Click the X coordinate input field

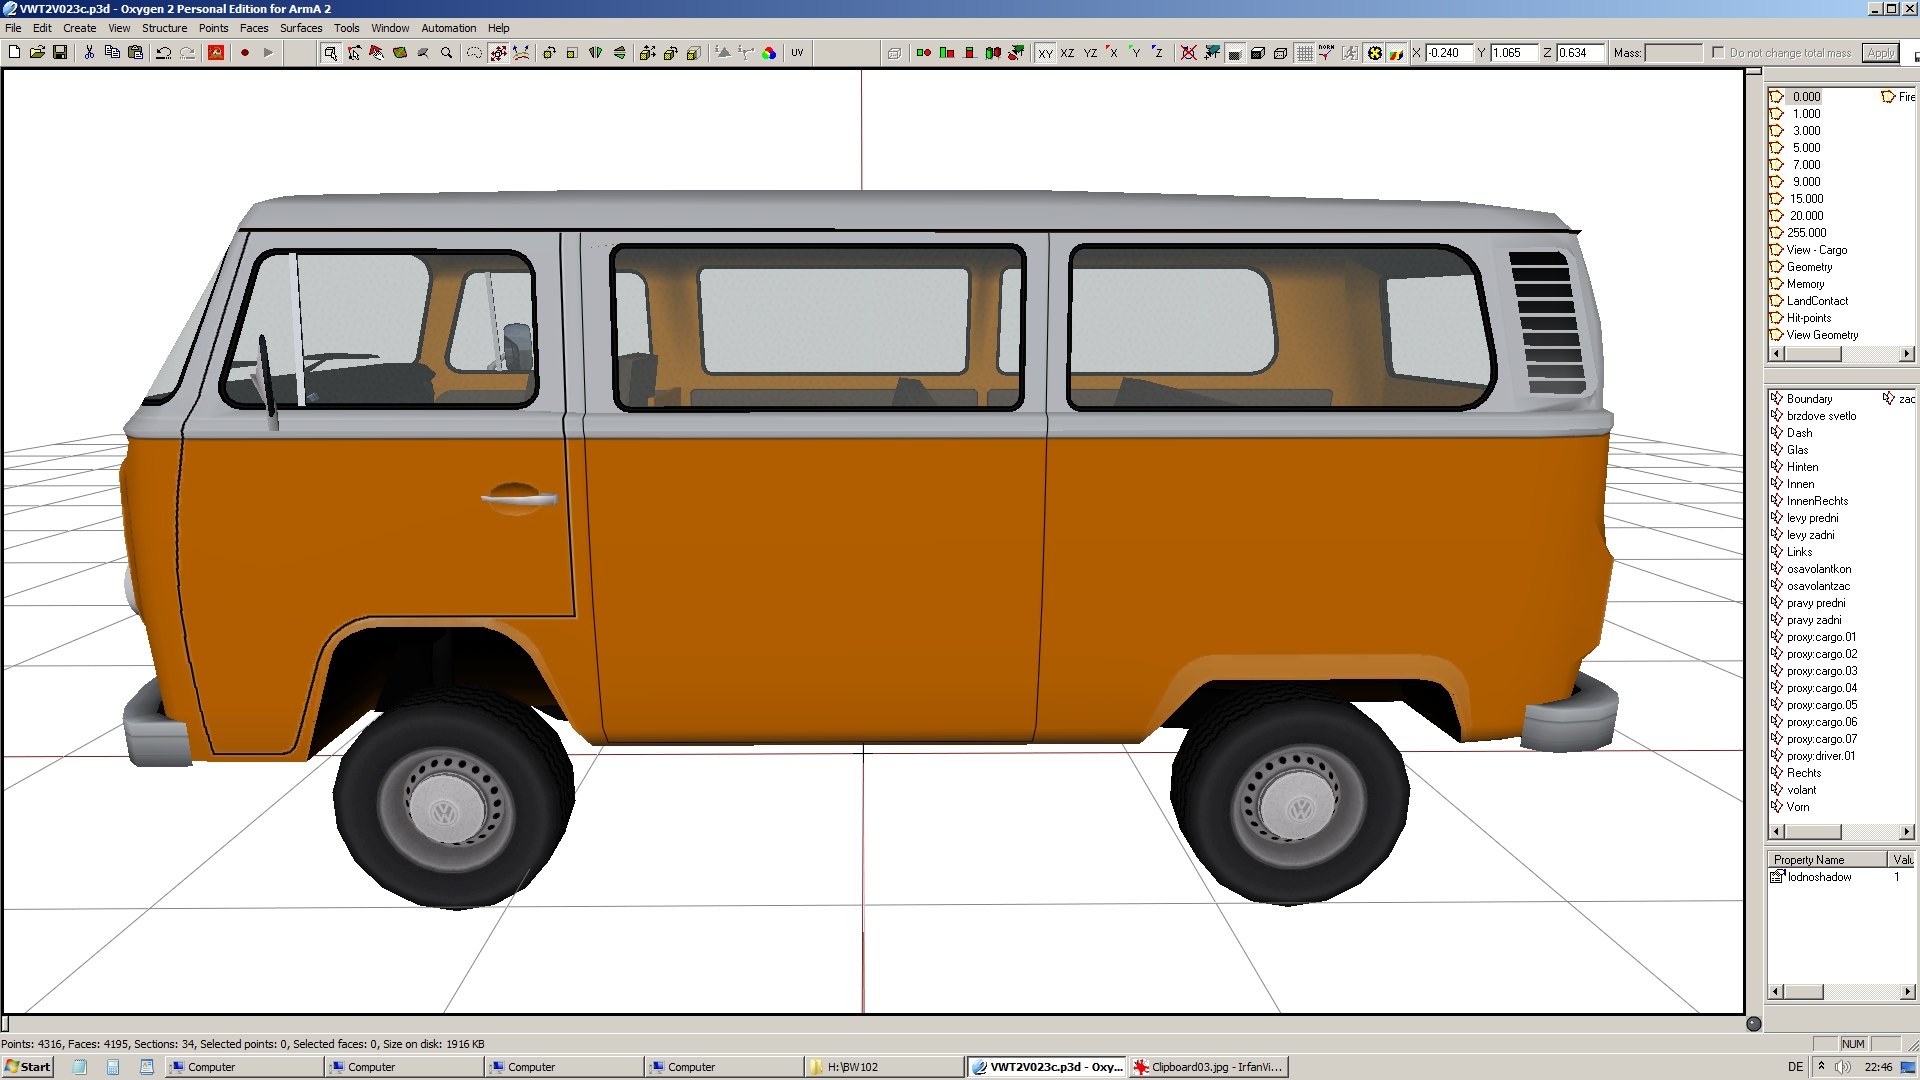click(1448, 53)
